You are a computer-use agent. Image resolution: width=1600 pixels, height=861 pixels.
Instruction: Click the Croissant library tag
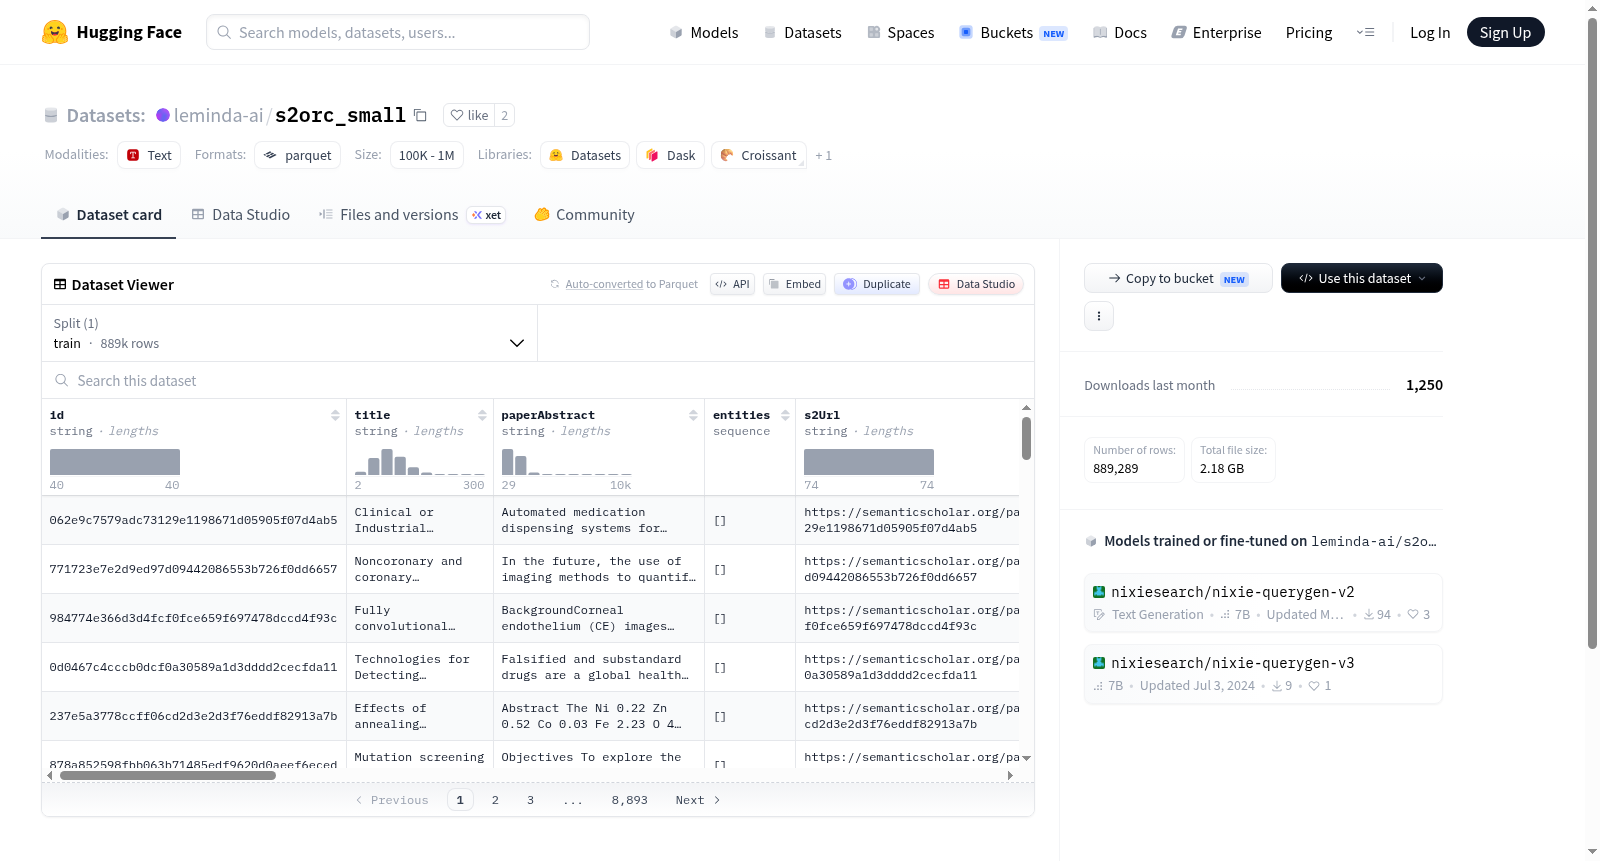point(759,155)
